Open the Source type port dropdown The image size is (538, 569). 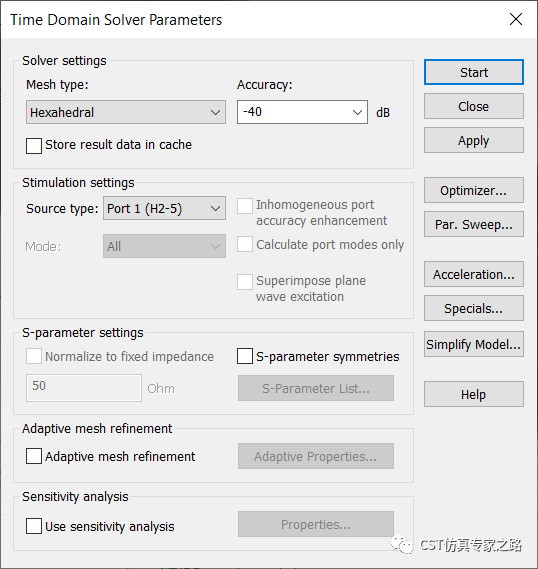click(x=164, y=208)
